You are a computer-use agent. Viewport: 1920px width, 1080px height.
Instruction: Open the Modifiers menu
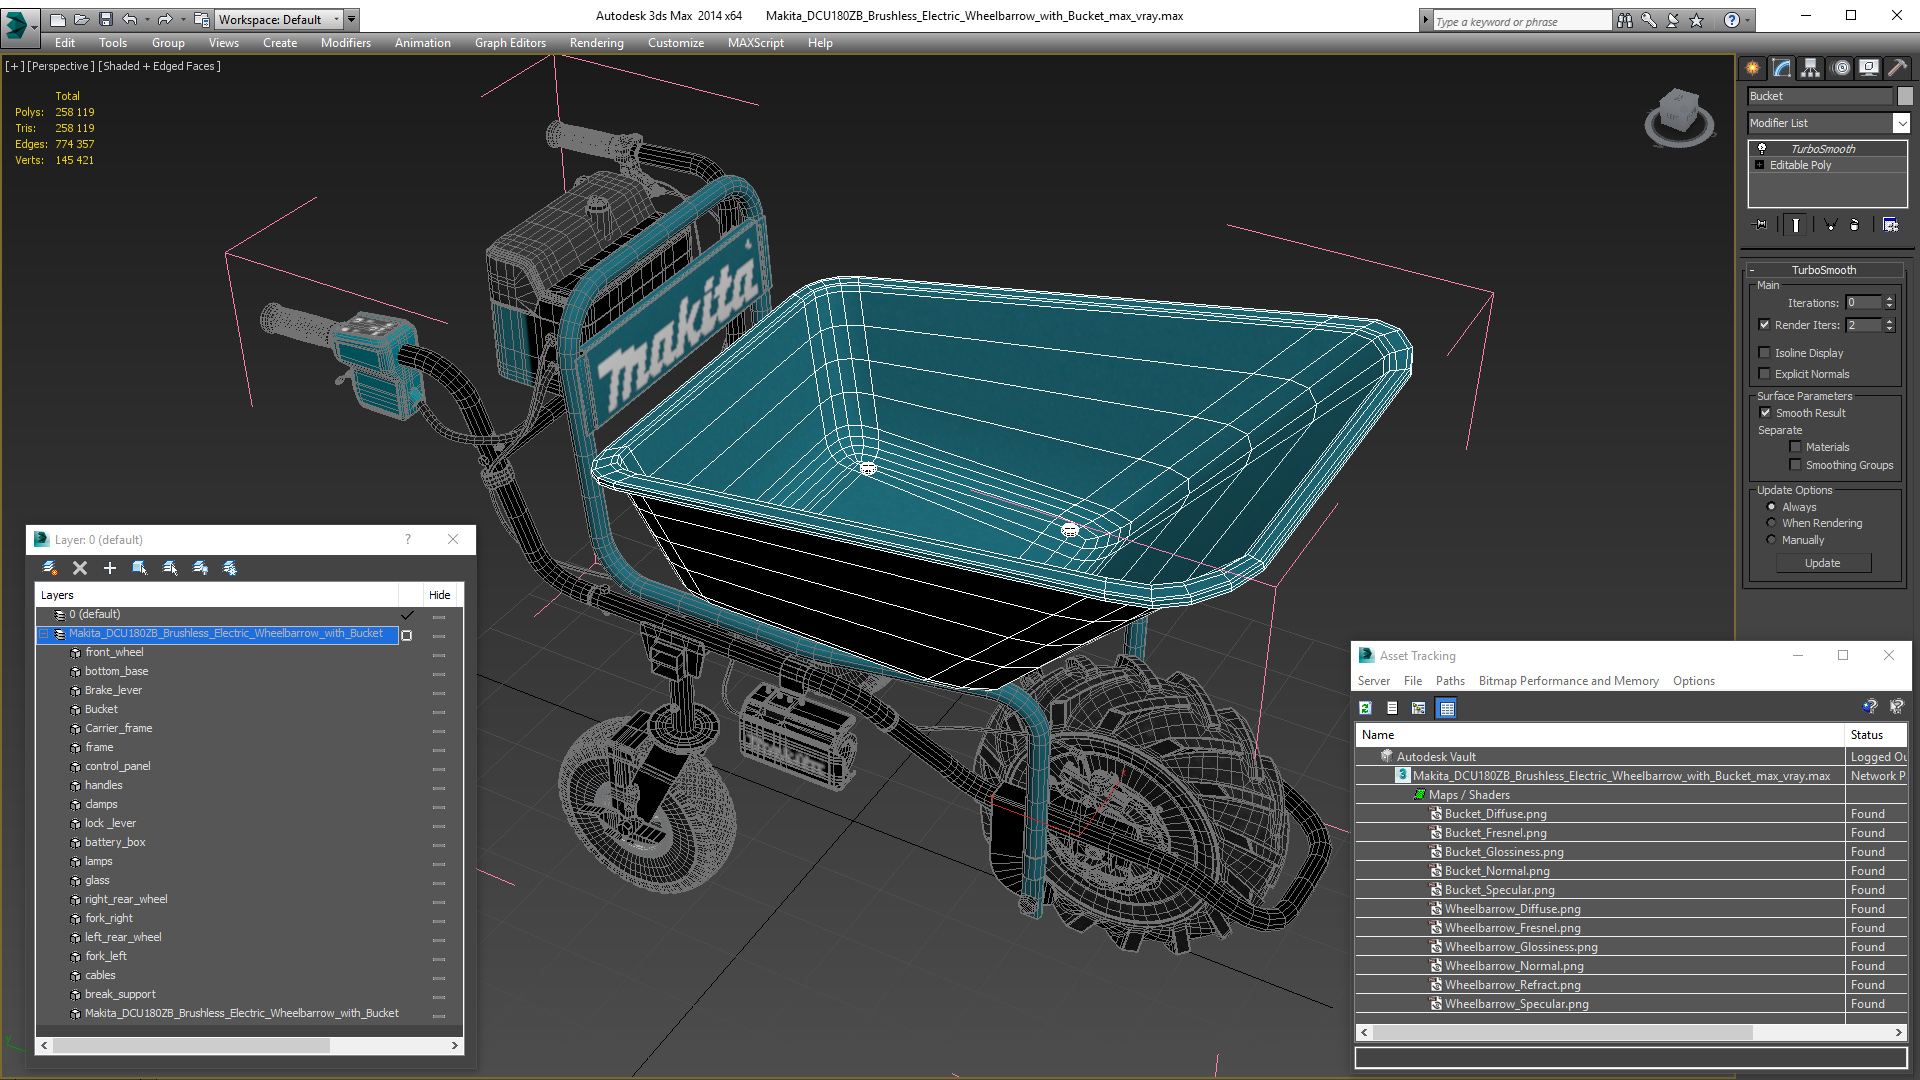point(345,42)
